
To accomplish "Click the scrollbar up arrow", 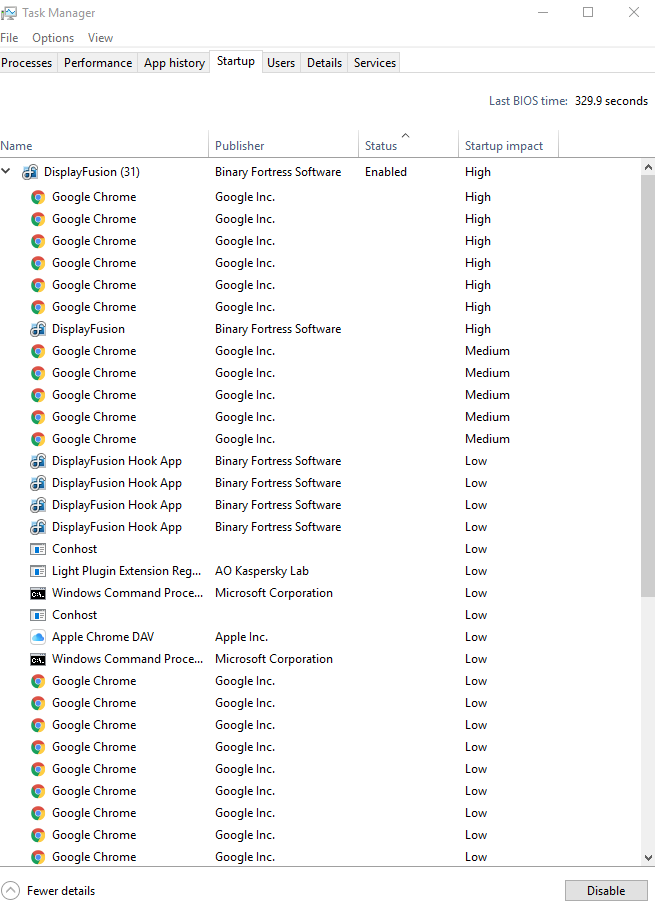I will [648, 167].
